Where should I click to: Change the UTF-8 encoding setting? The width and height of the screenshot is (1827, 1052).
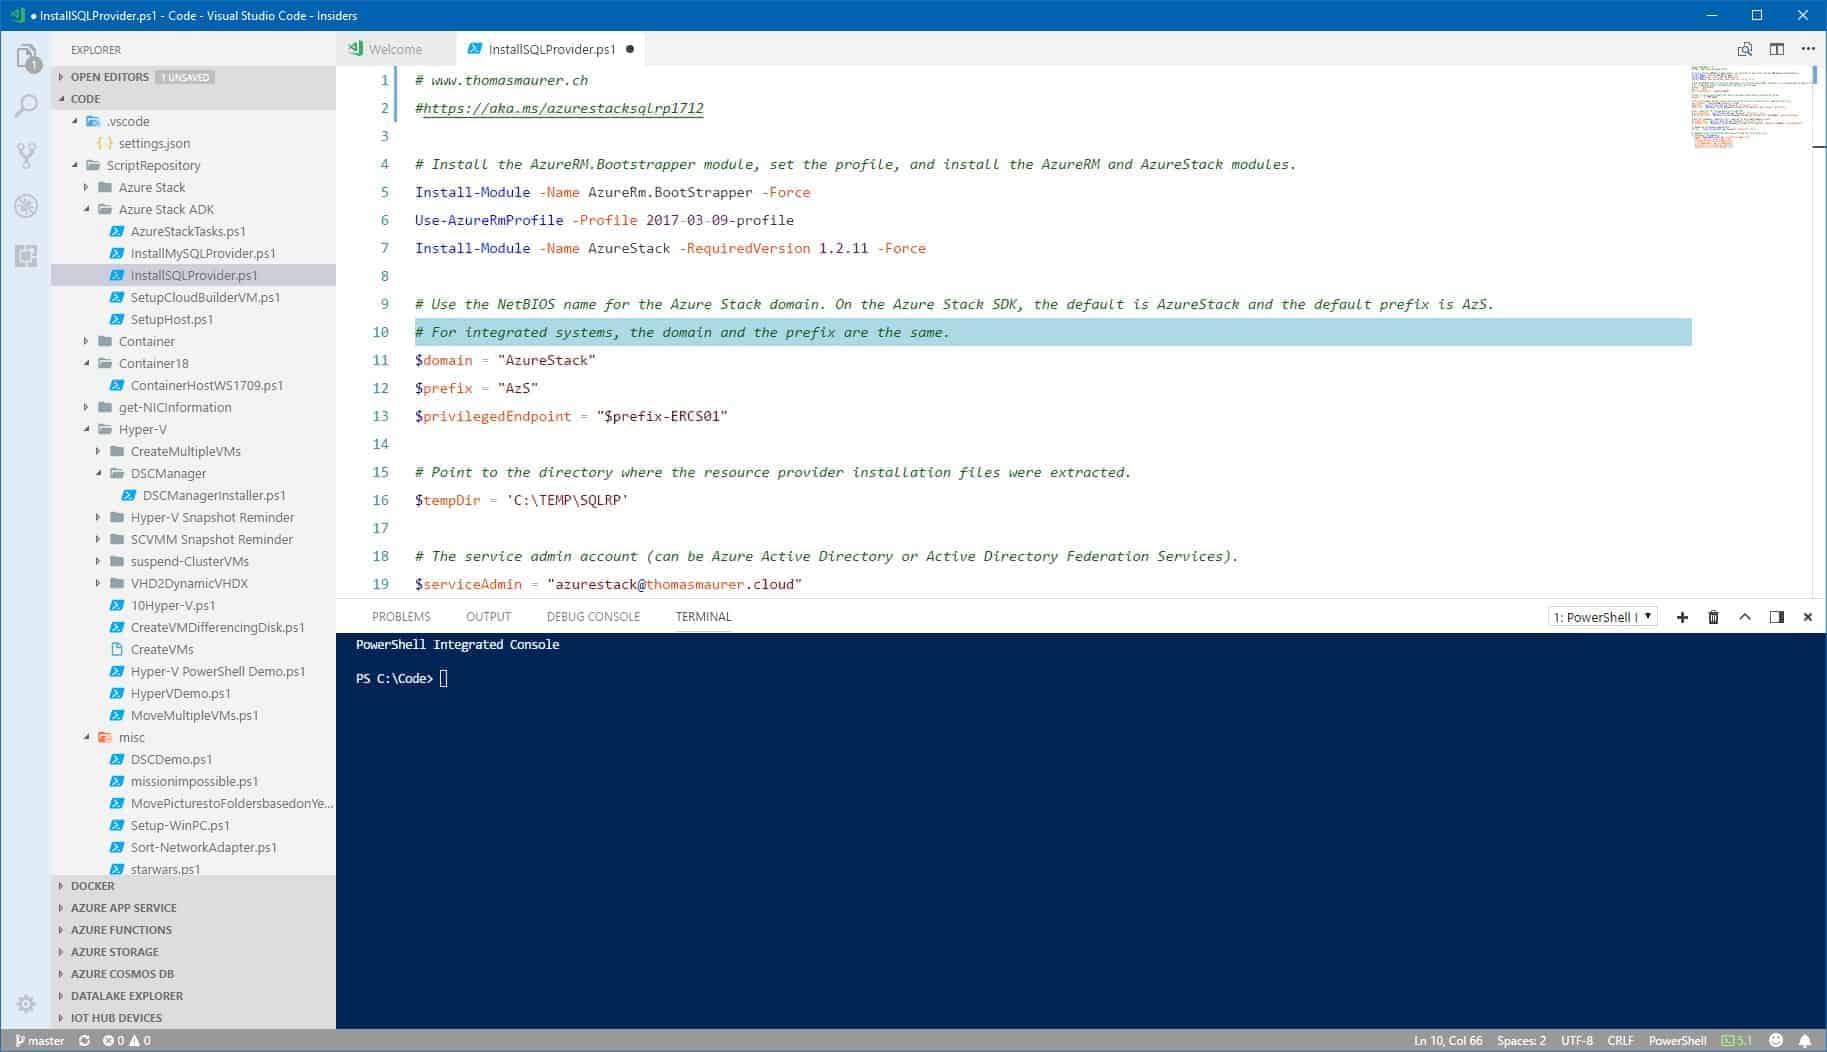1578,1040
